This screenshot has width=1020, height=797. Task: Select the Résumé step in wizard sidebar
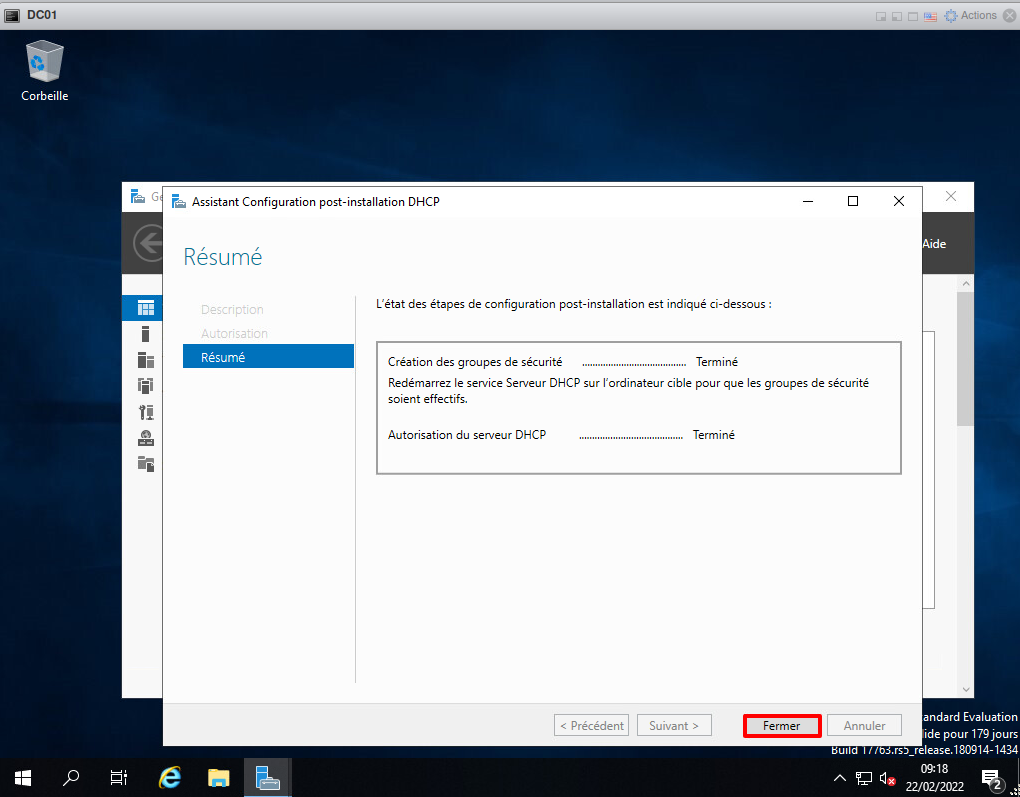[x=268, y=357]
